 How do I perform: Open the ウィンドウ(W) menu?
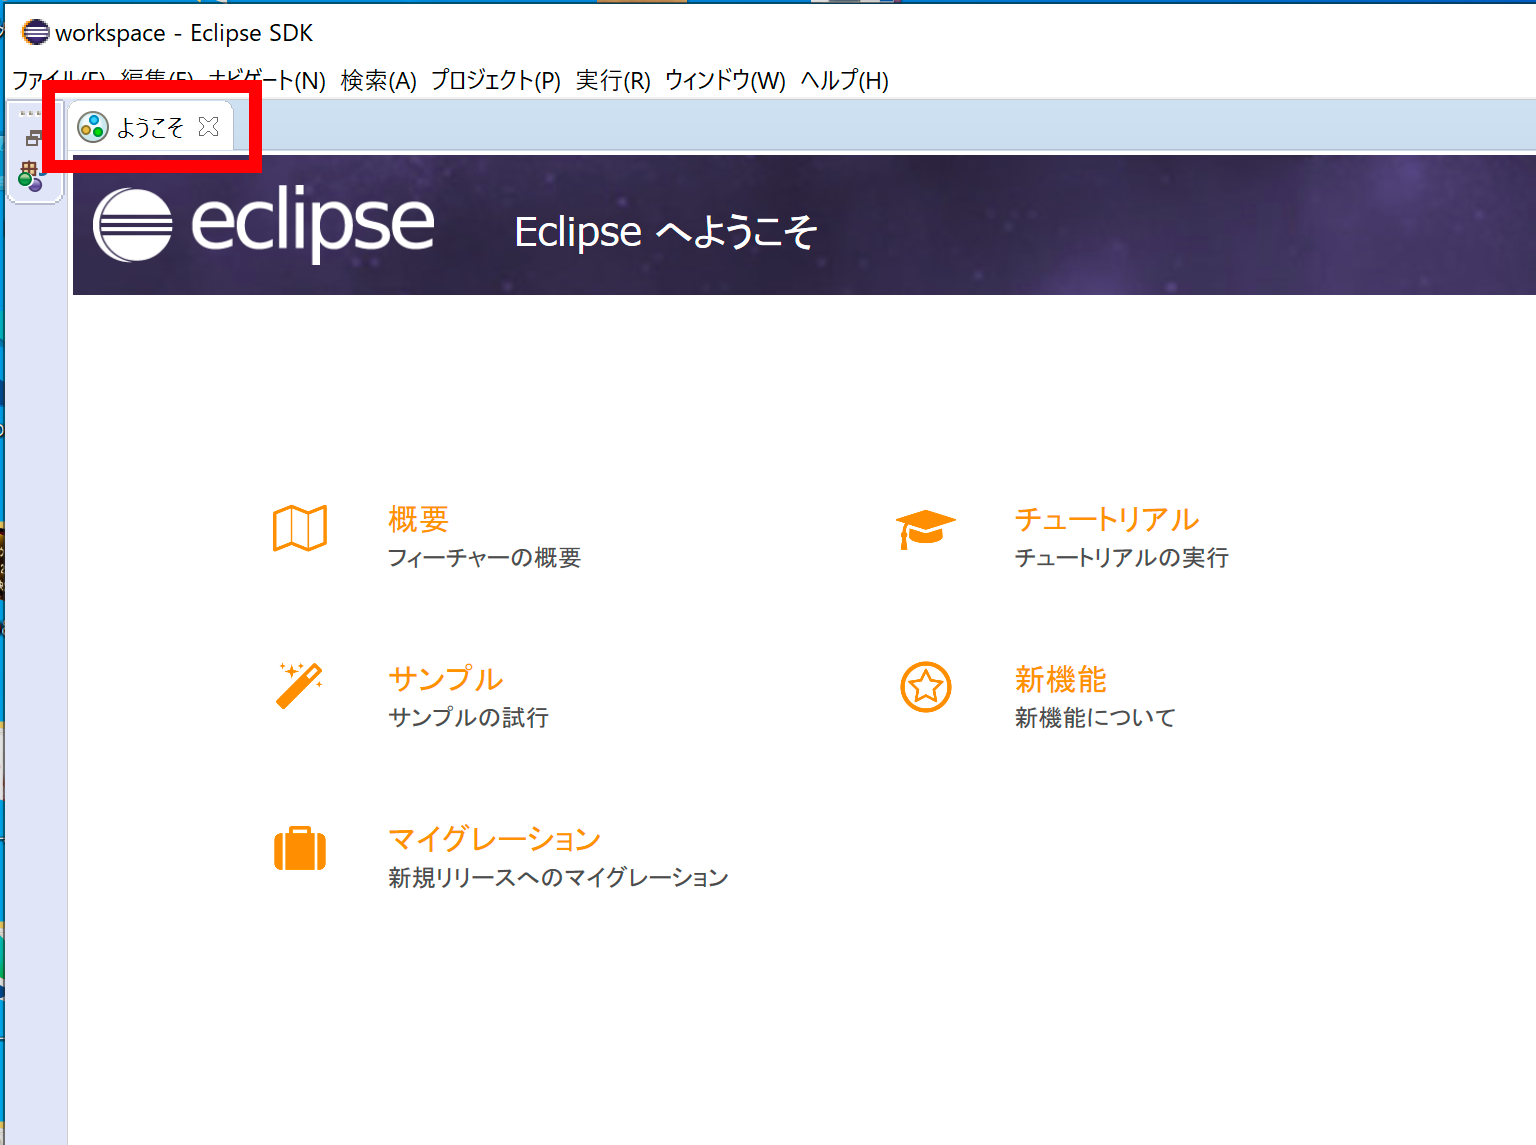point(725,81)
